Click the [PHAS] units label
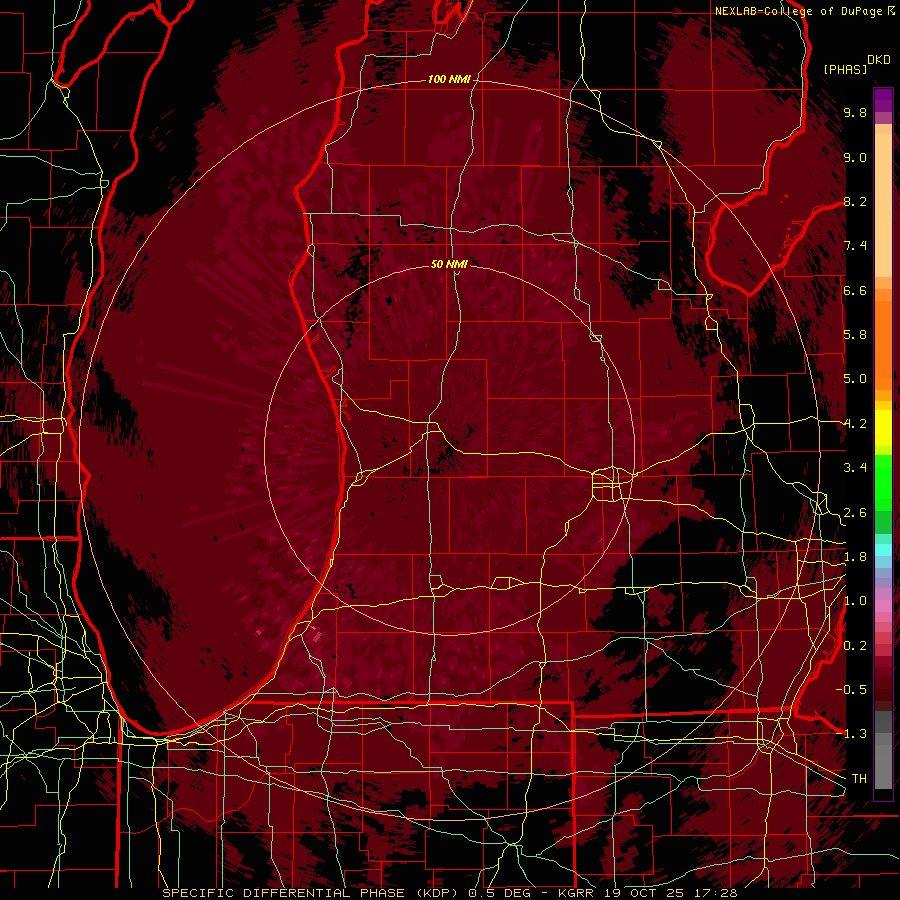Viewport: 900px width, 900px height. click(845, 69)
